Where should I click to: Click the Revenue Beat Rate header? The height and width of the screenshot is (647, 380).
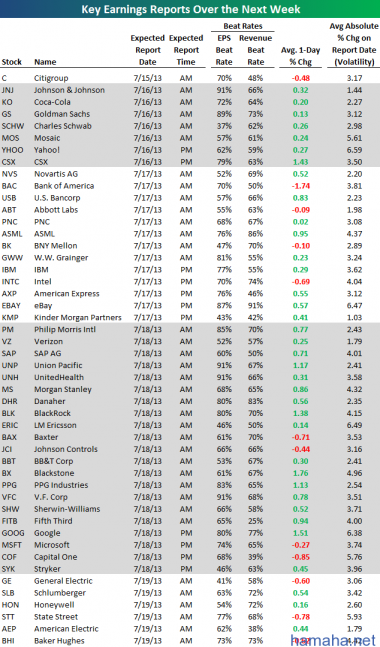pos(255,50)
